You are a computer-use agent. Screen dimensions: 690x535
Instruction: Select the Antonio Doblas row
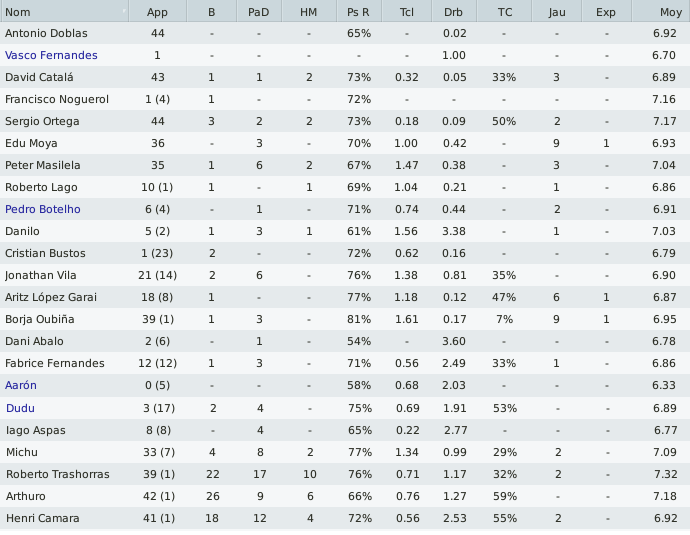[x=345, y=33]
